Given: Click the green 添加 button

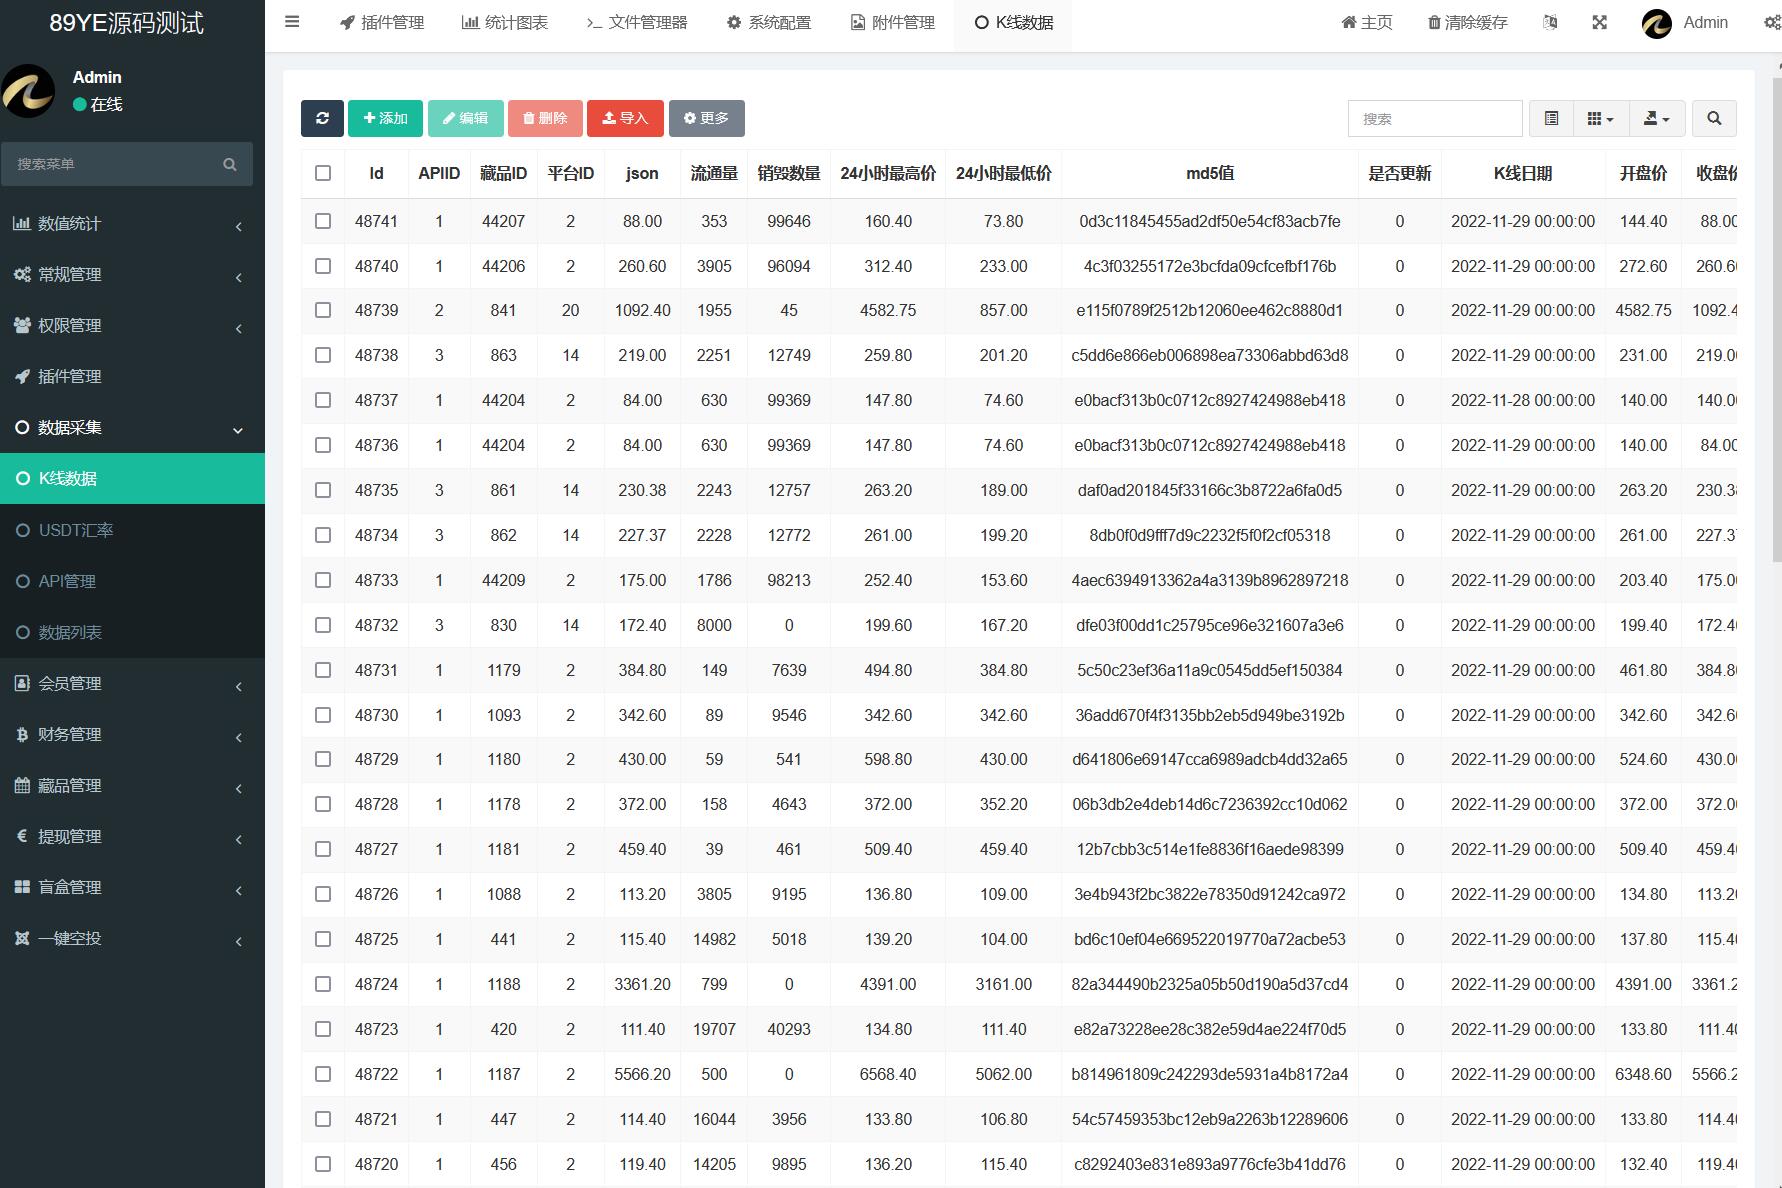Looking at the screenshot, I should pyautogui.click(x=385, y=118).
